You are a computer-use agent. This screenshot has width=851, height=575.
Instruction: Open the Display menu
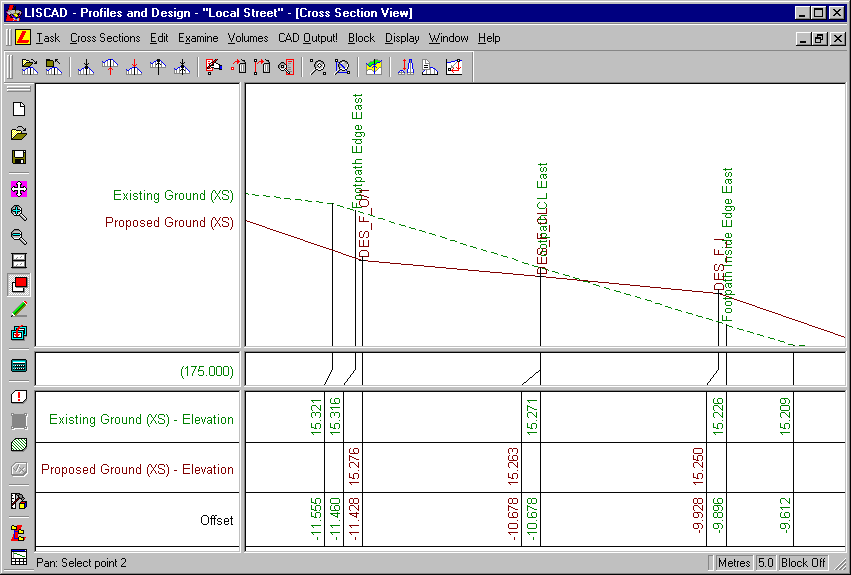pyautogui.click(x=402, y=38)
